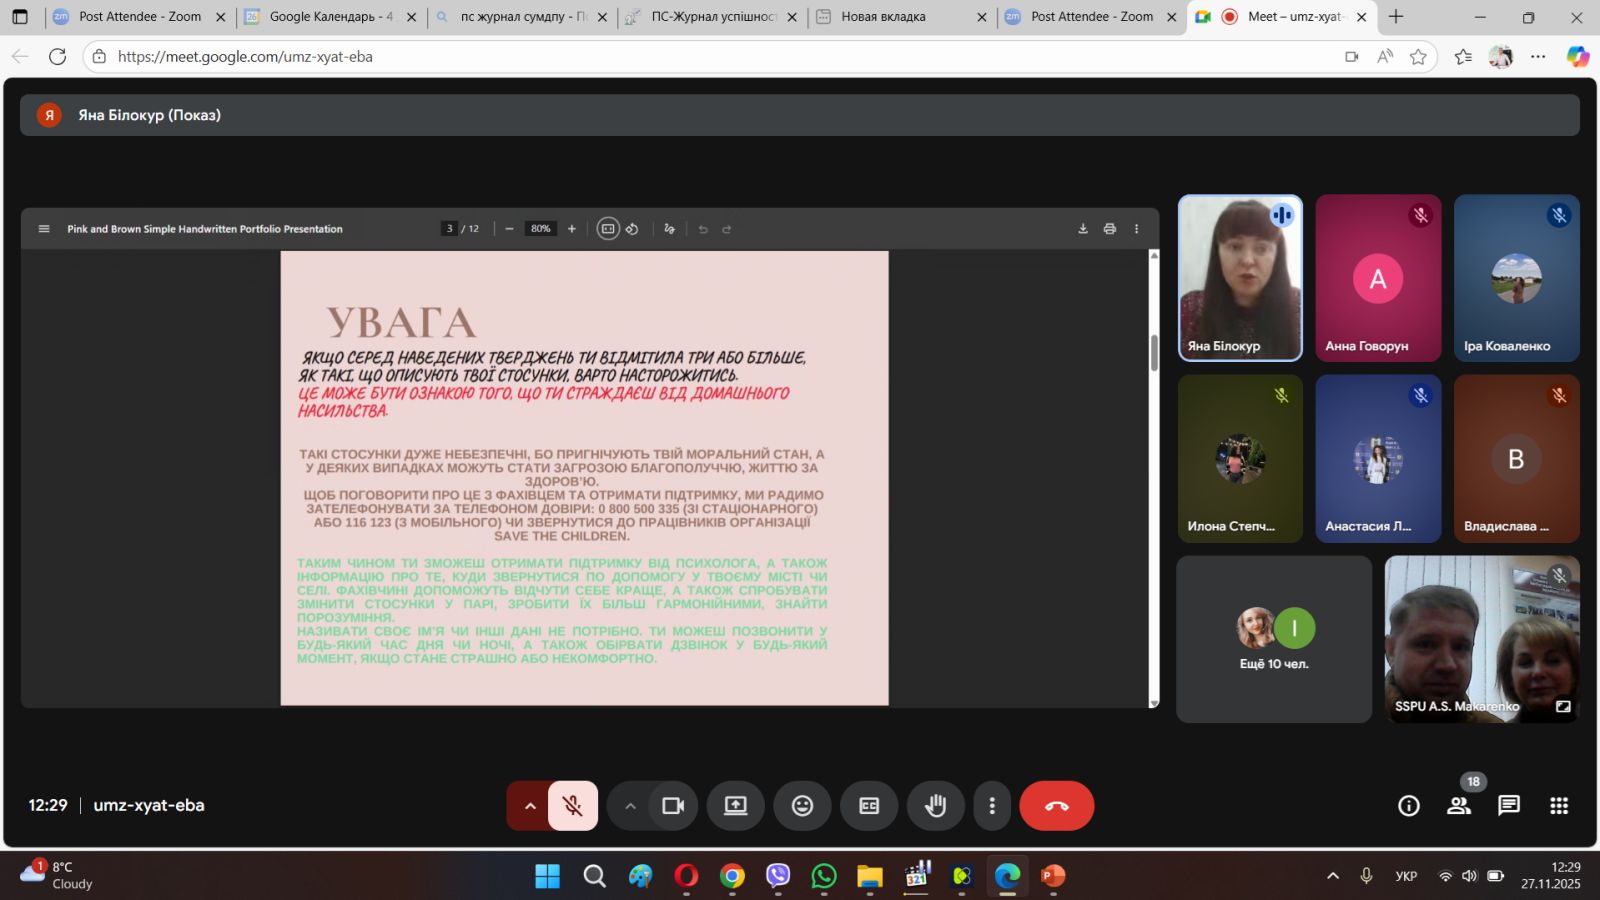Open the chat panel icon
1600x900 pixels.
click(1508, 806)
